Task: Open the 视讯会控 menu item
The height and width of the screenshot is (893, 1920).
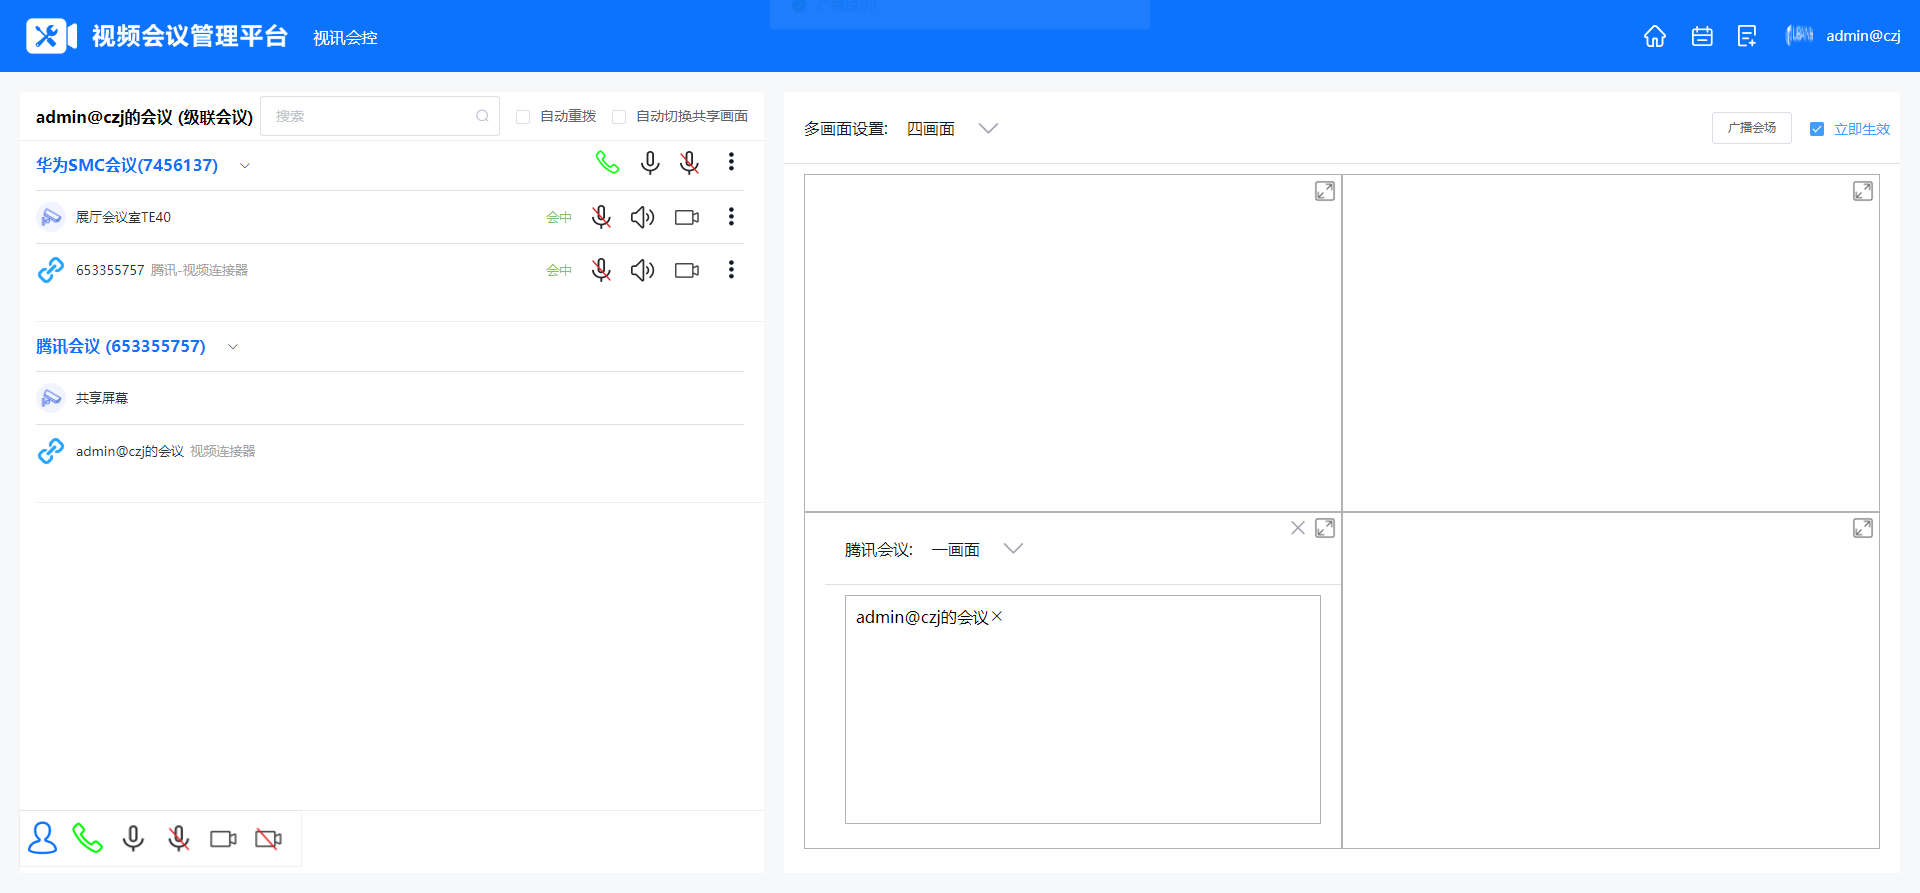Action: [345, 38]
